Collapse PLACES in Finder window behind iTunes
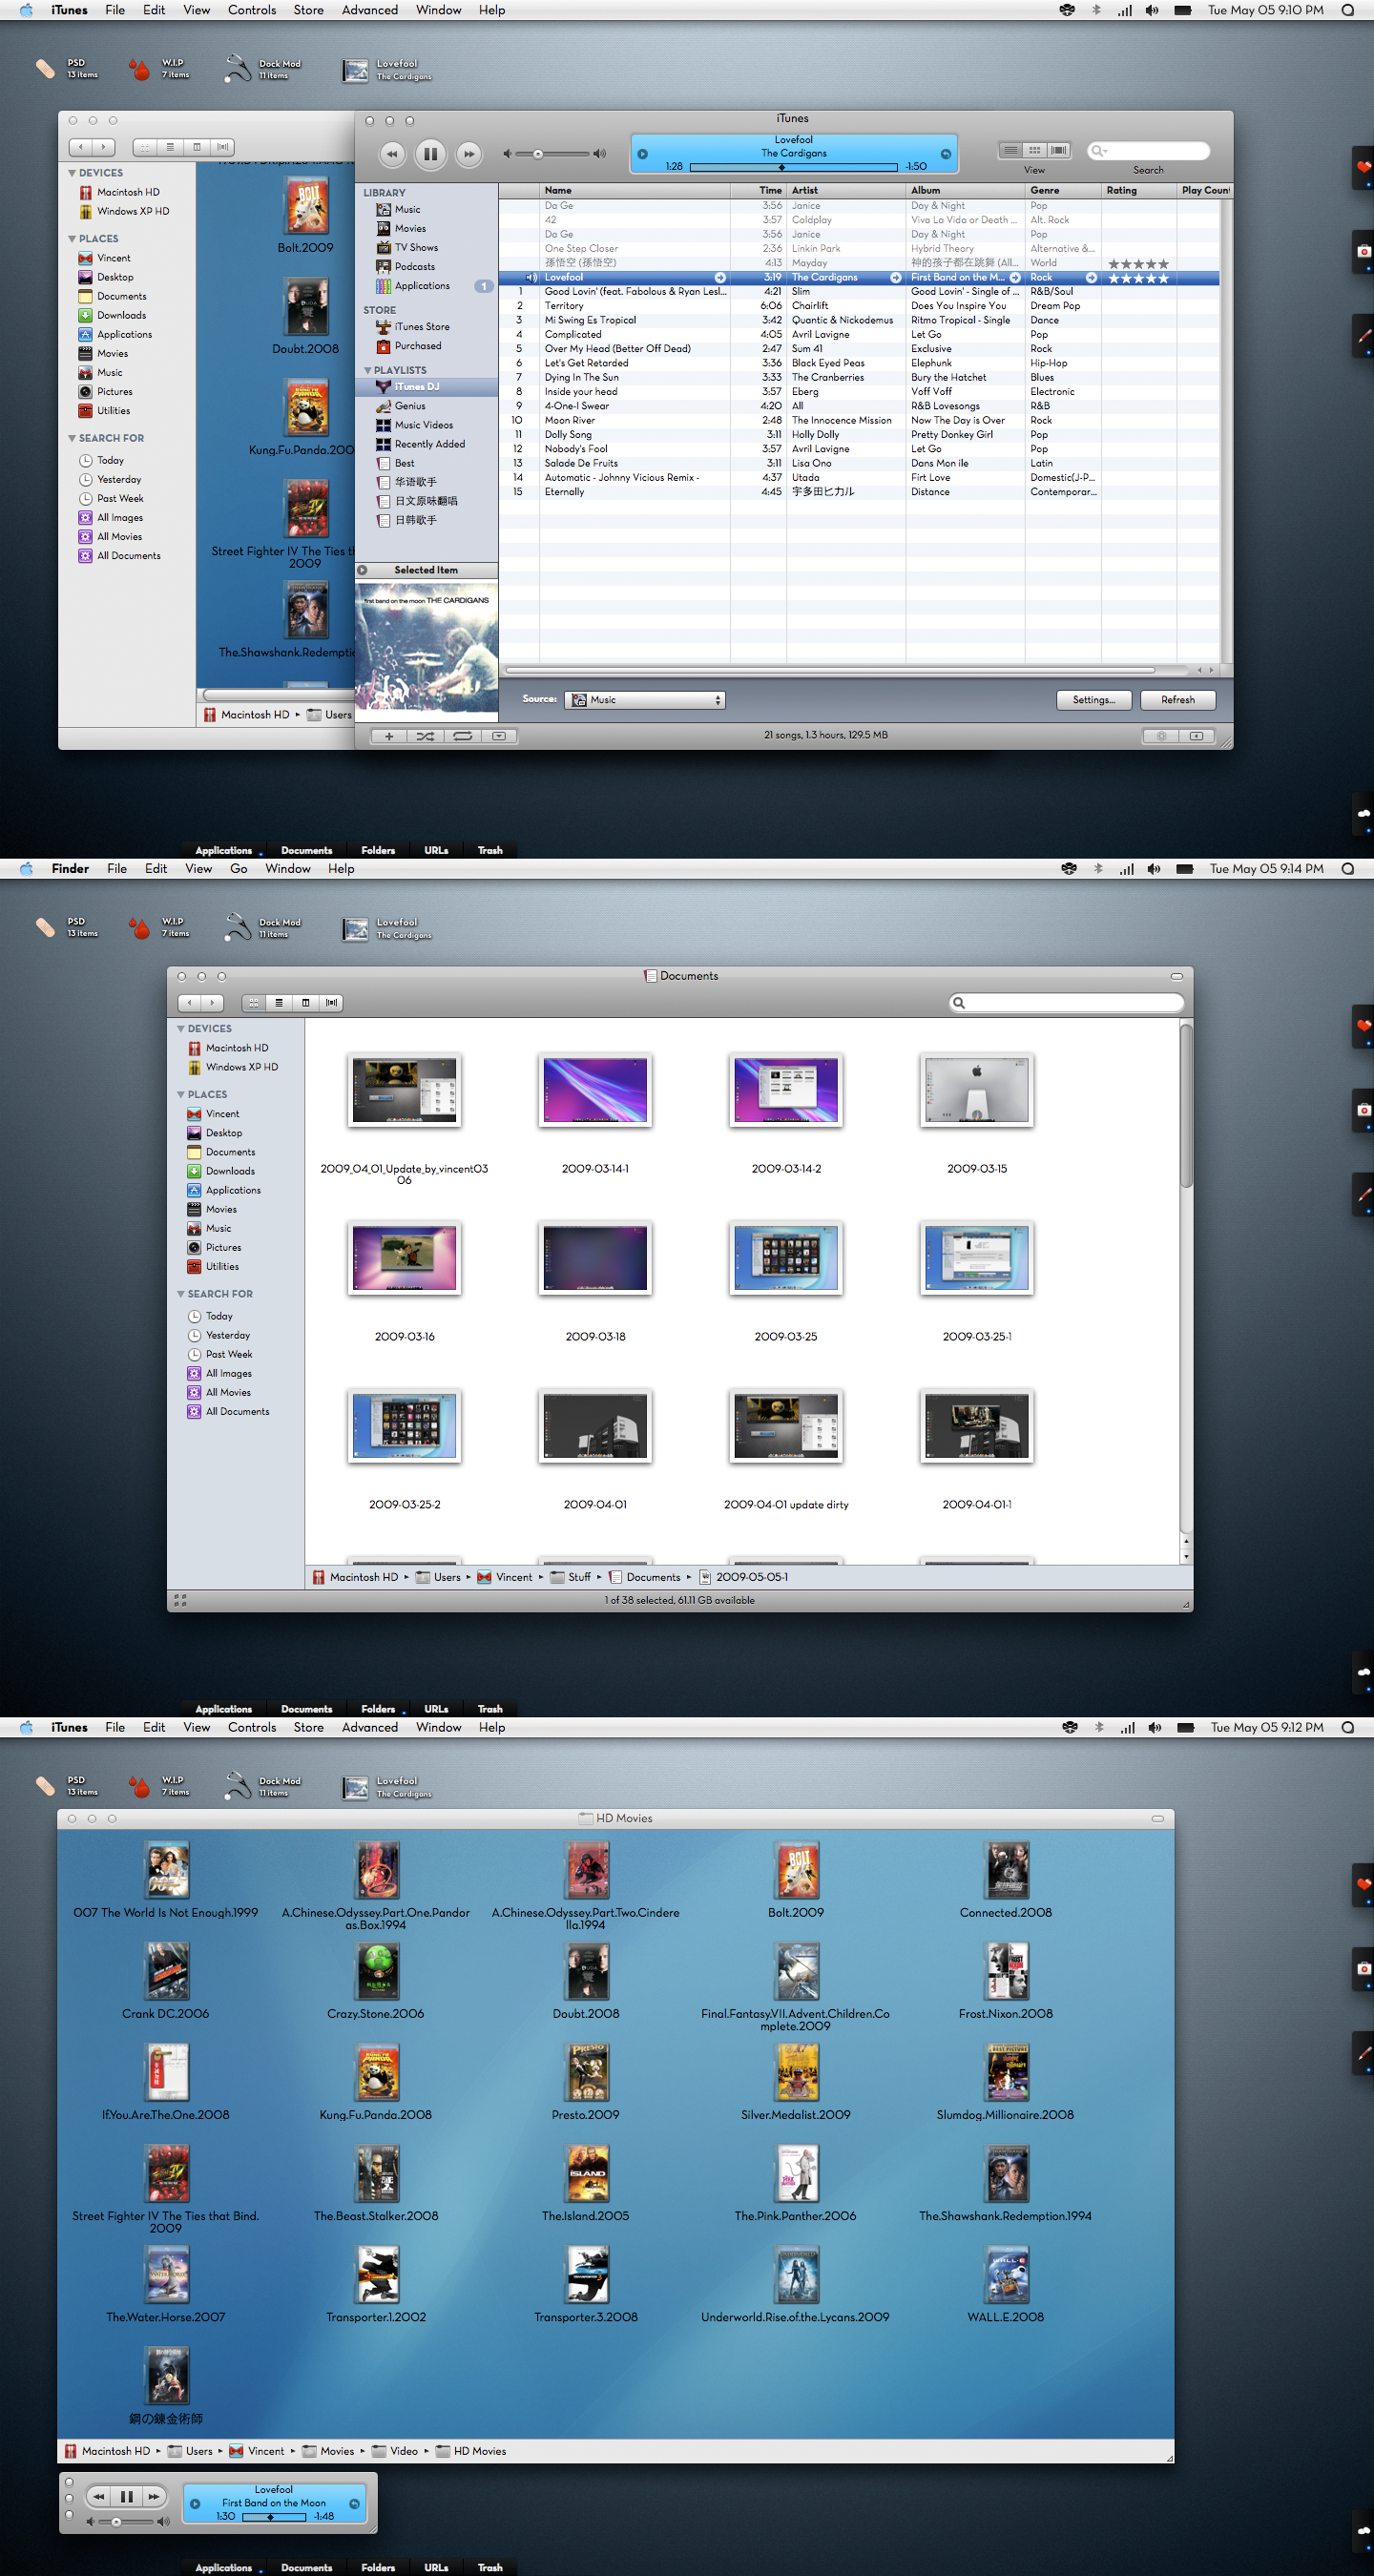The height and width of the screenshot is (2576, 1374). (x=72, y=239)
